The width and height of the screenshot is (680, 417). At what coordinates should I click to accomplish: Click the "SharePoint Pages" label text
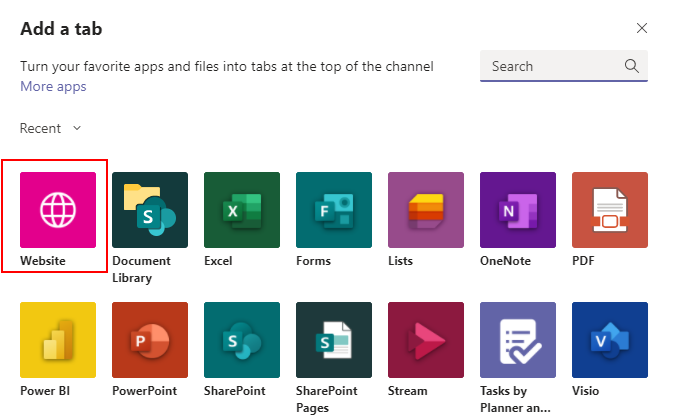point(327,399)
